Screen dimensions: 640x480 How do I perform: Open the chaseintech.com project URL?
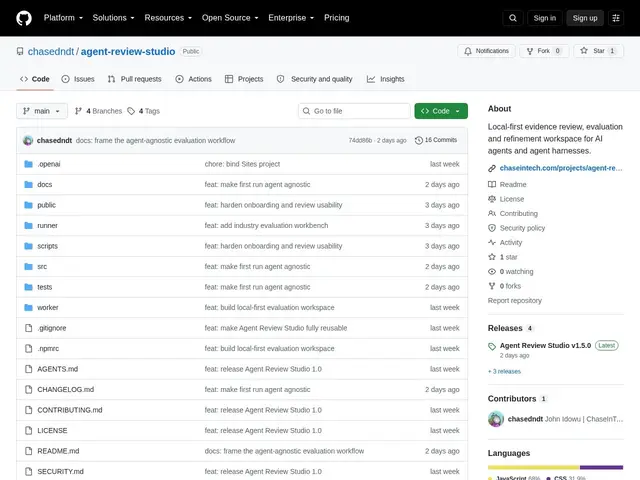tap(561, 168)
